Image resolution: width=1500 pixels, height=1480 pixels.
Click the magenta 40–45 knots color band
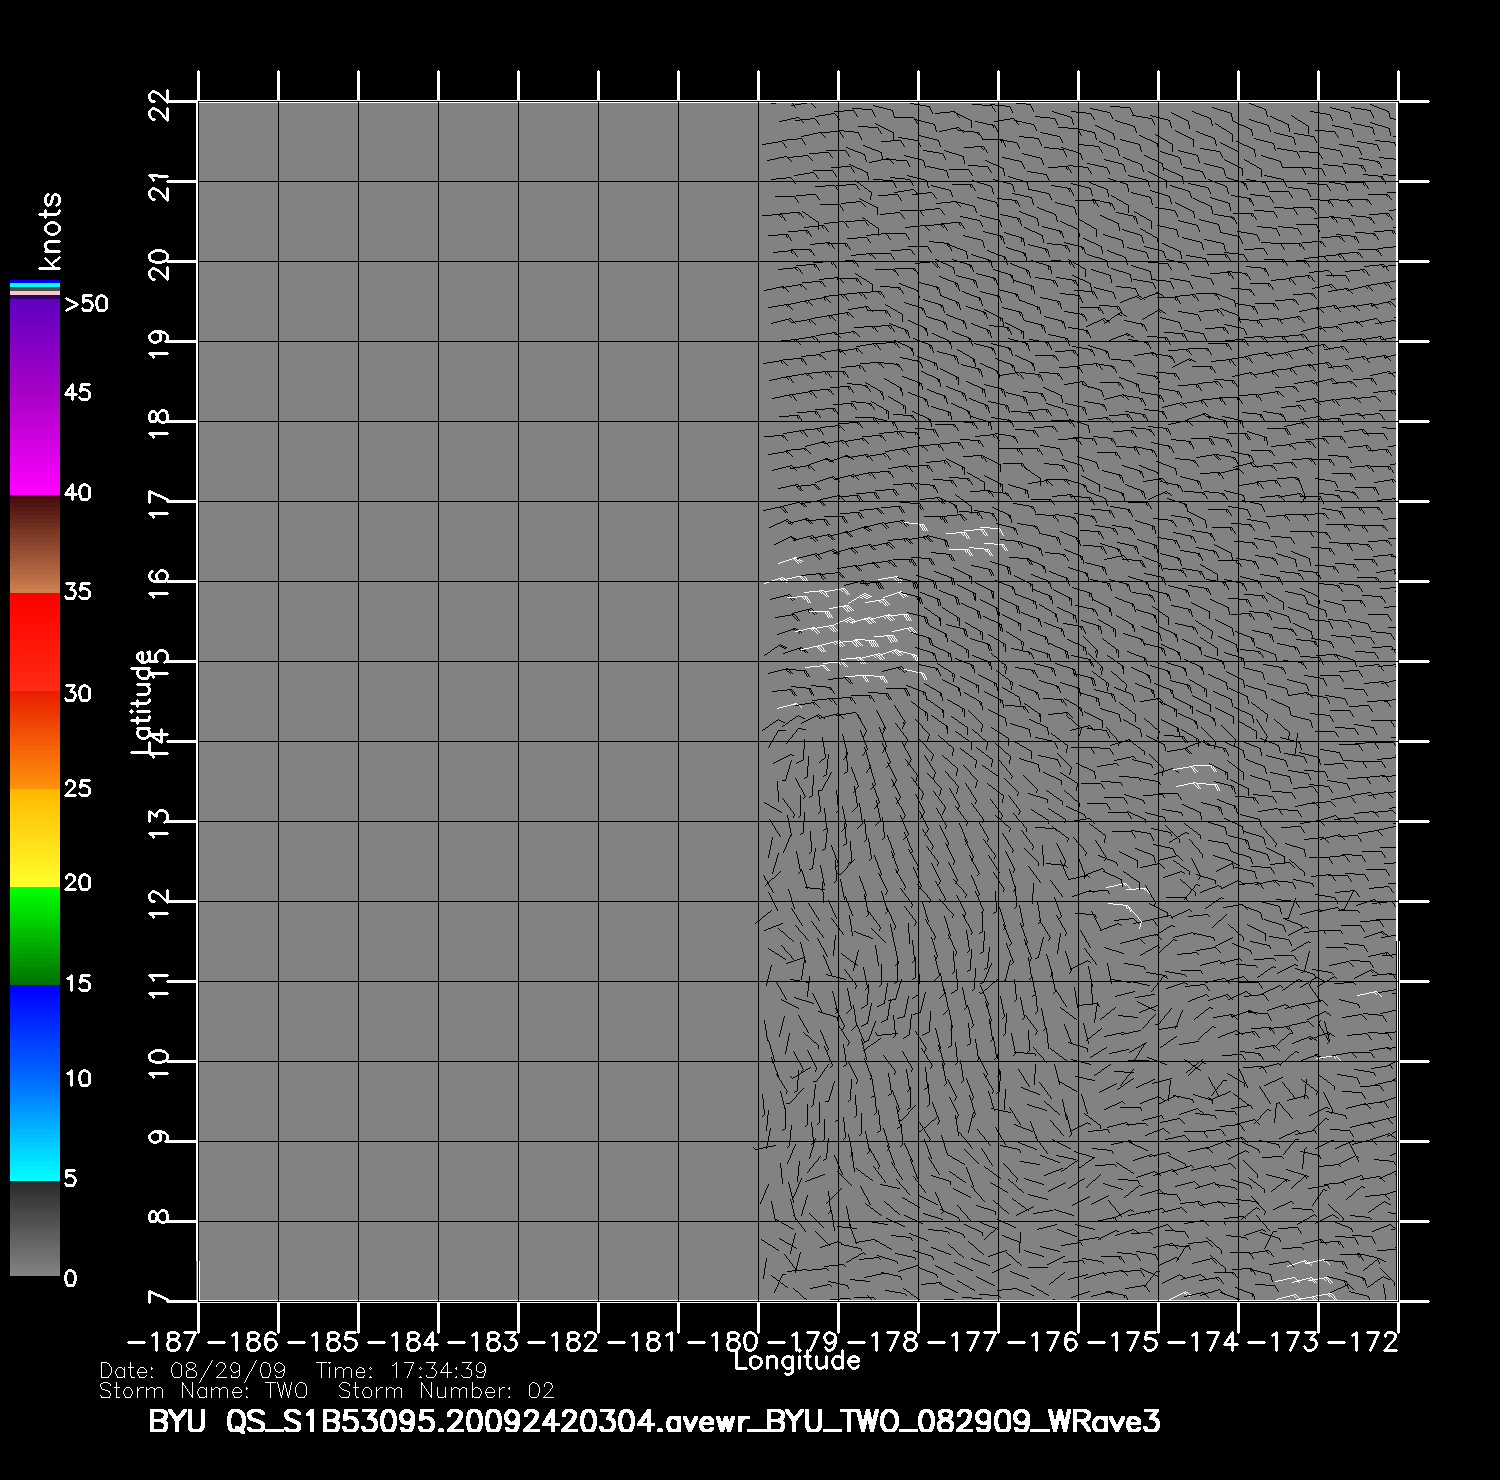coord(35,445)
